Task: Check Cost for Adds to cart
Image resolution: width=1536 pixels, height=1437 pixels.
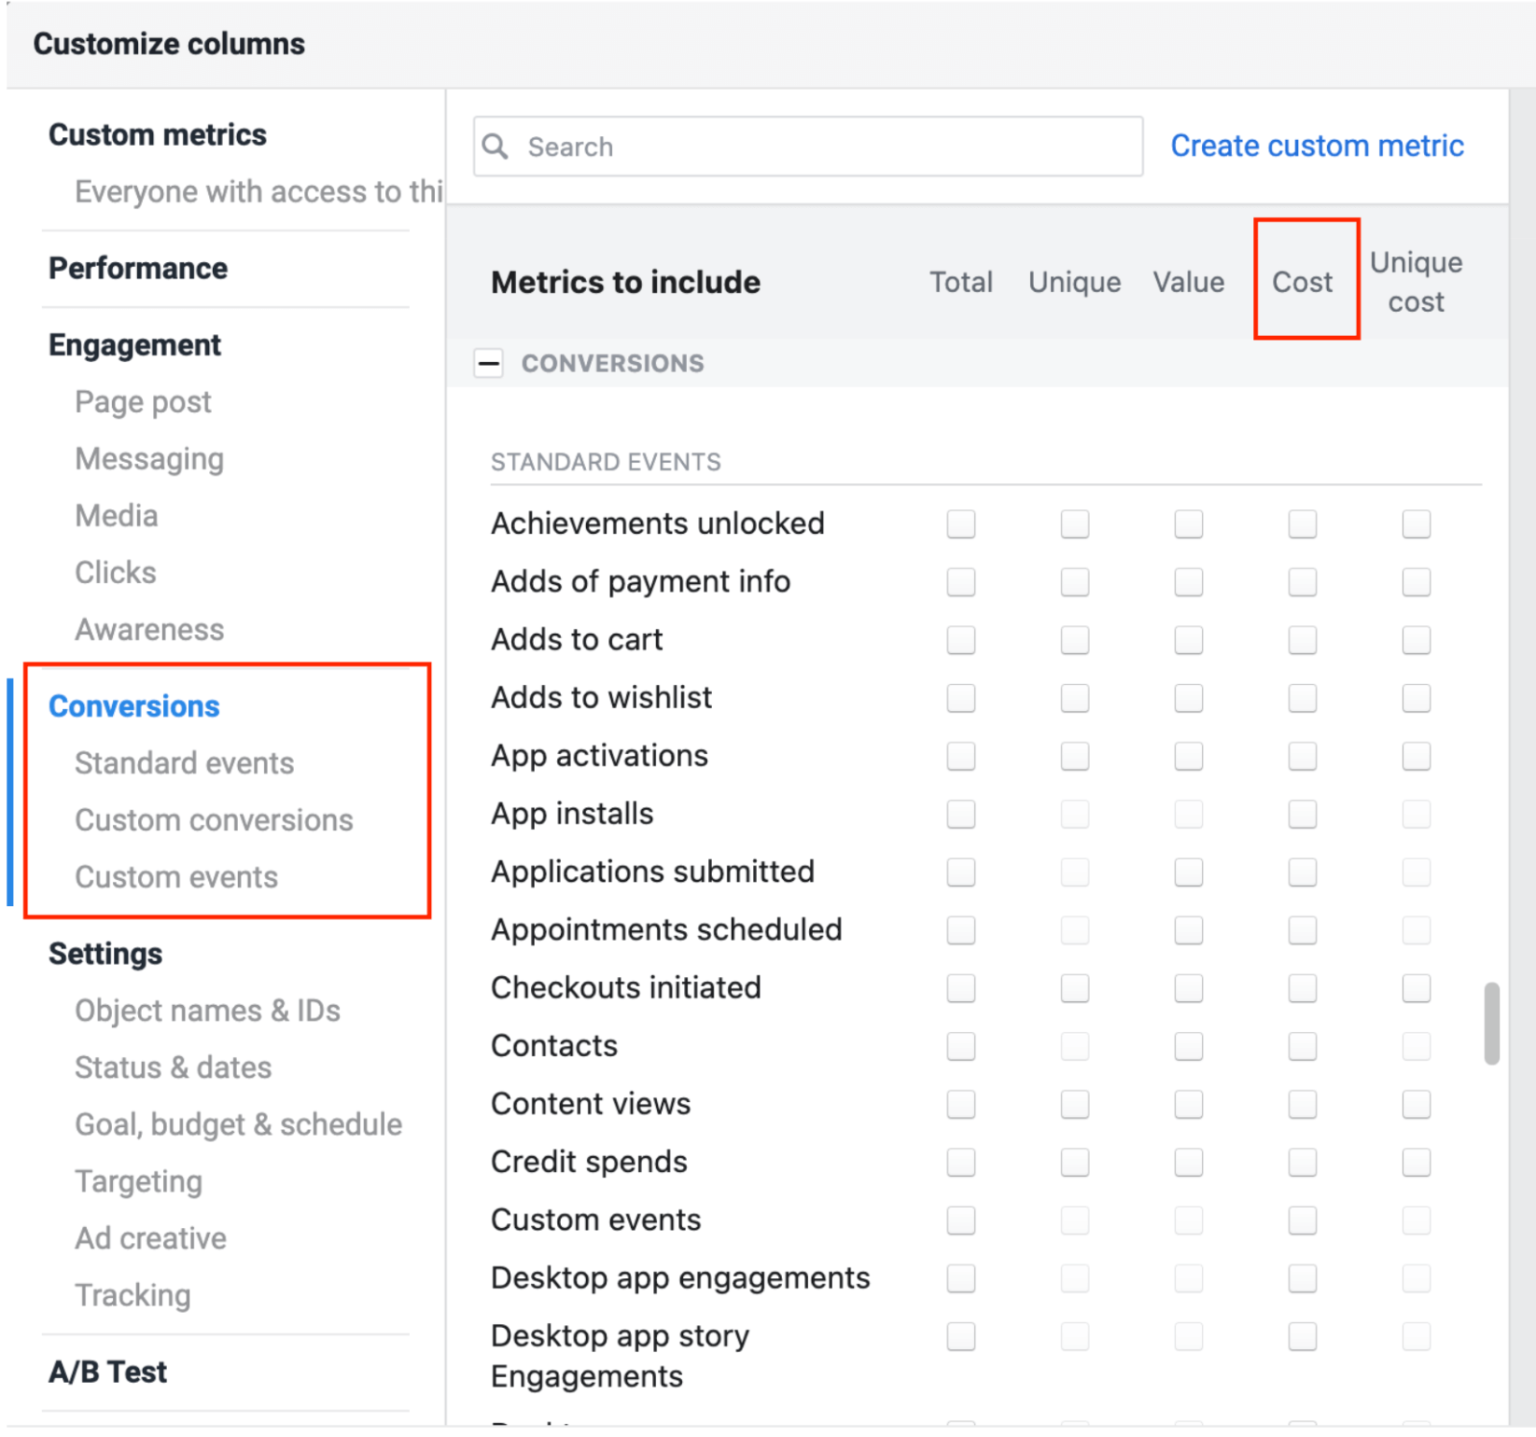Action: (x=1302, y=640)
